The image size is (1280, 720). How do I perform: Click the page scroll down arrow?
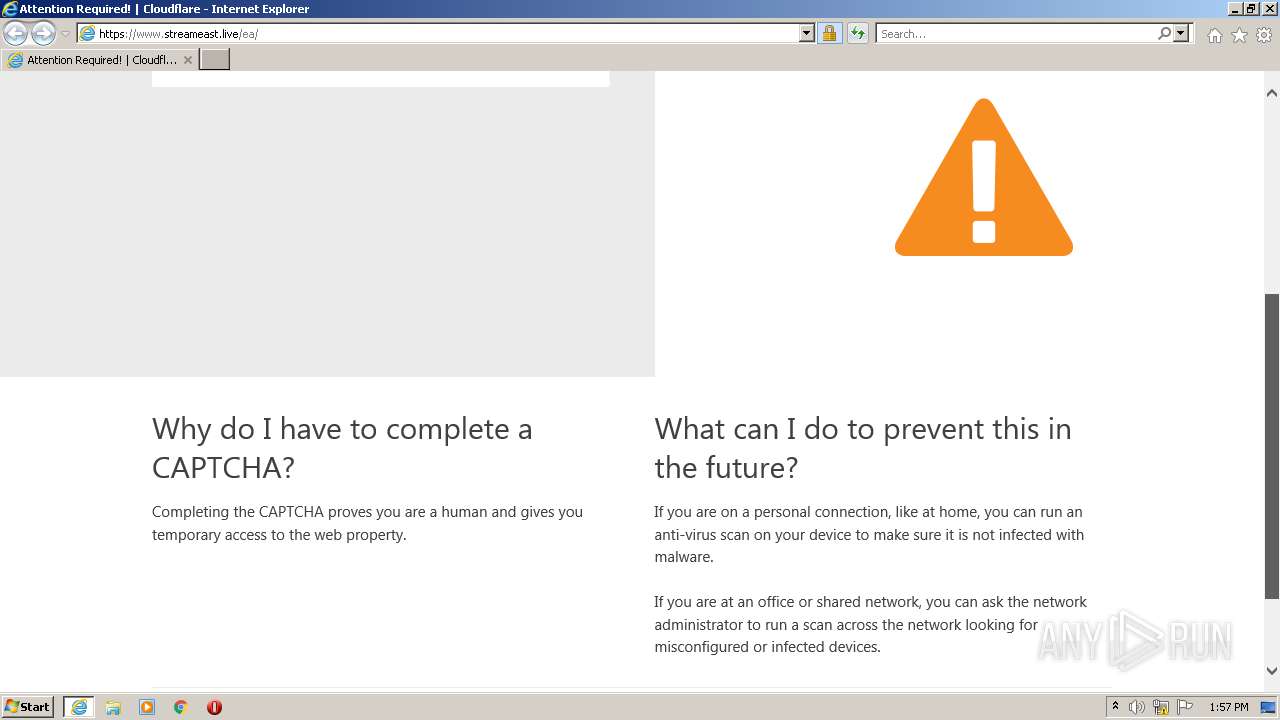click(x=1272, y=672)
